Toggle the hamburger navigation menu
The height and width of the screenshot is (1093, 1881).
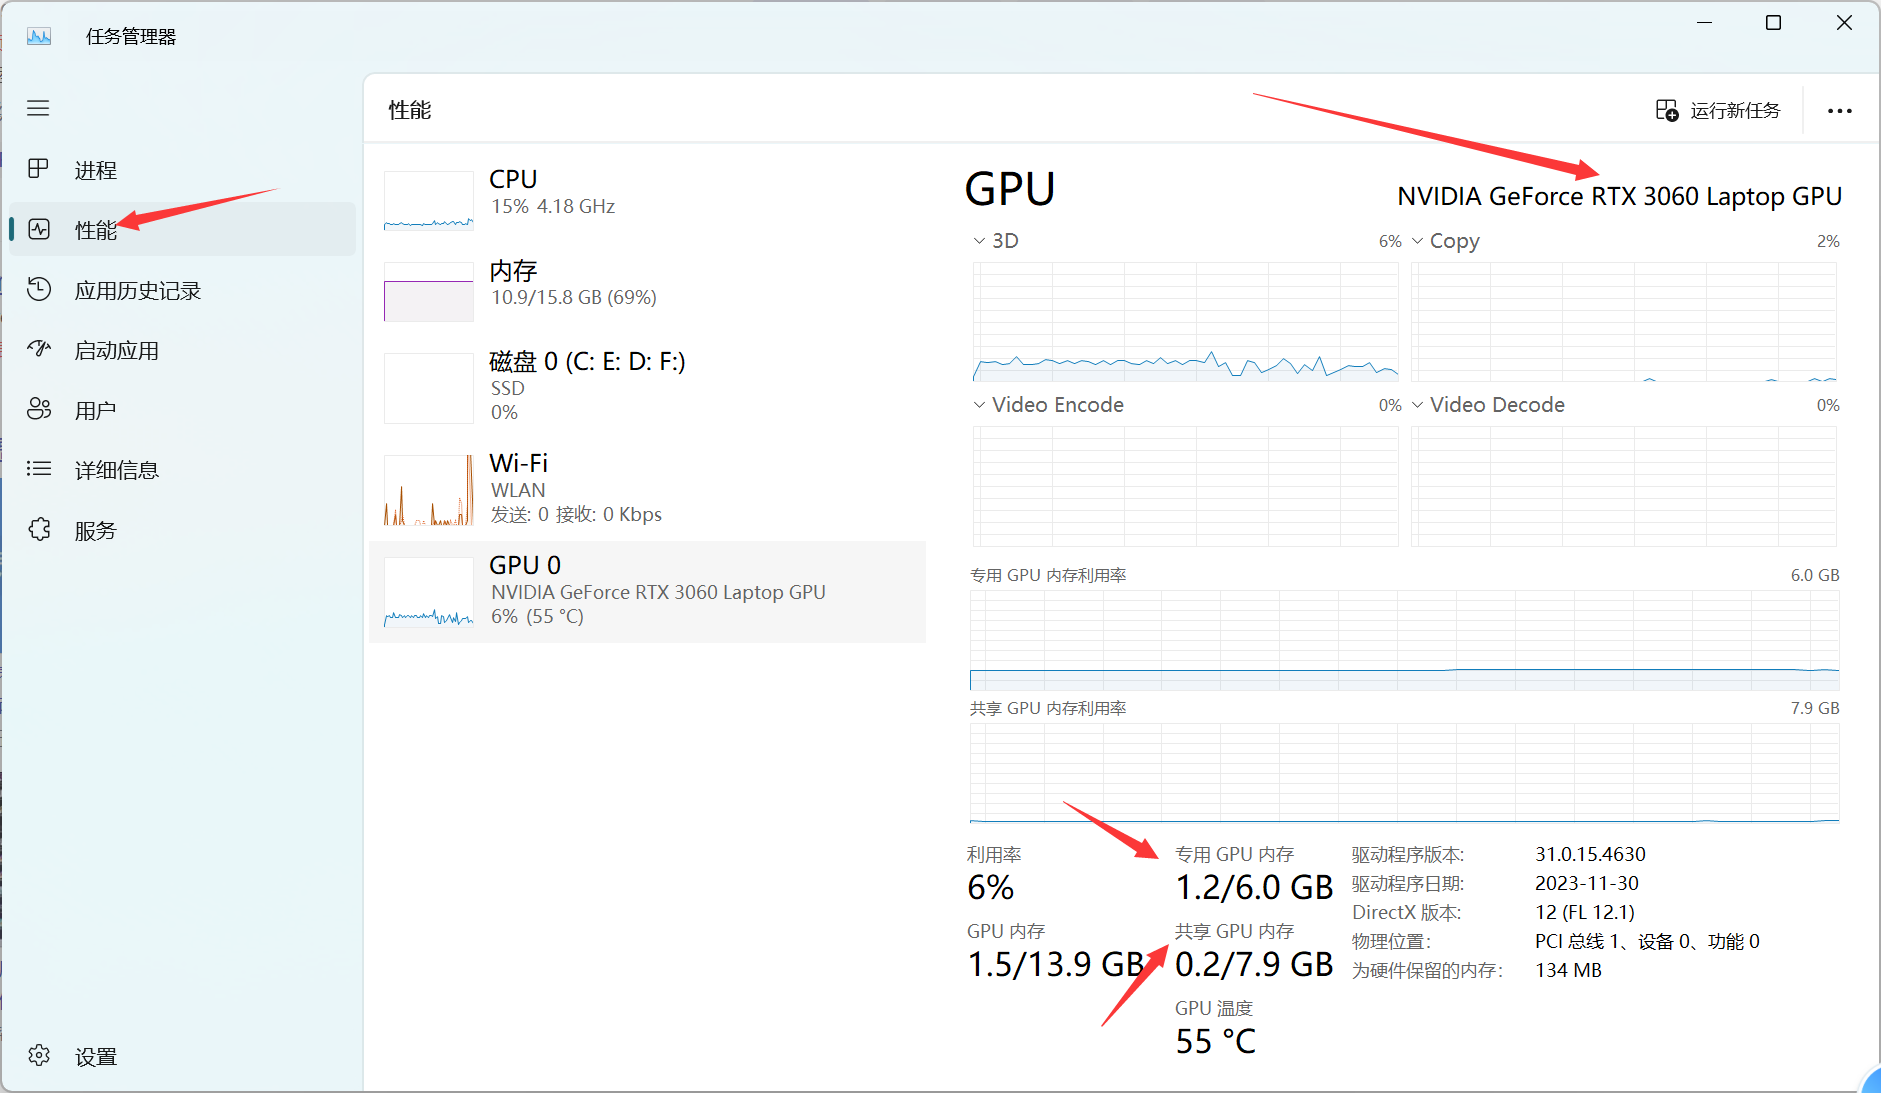38,108
